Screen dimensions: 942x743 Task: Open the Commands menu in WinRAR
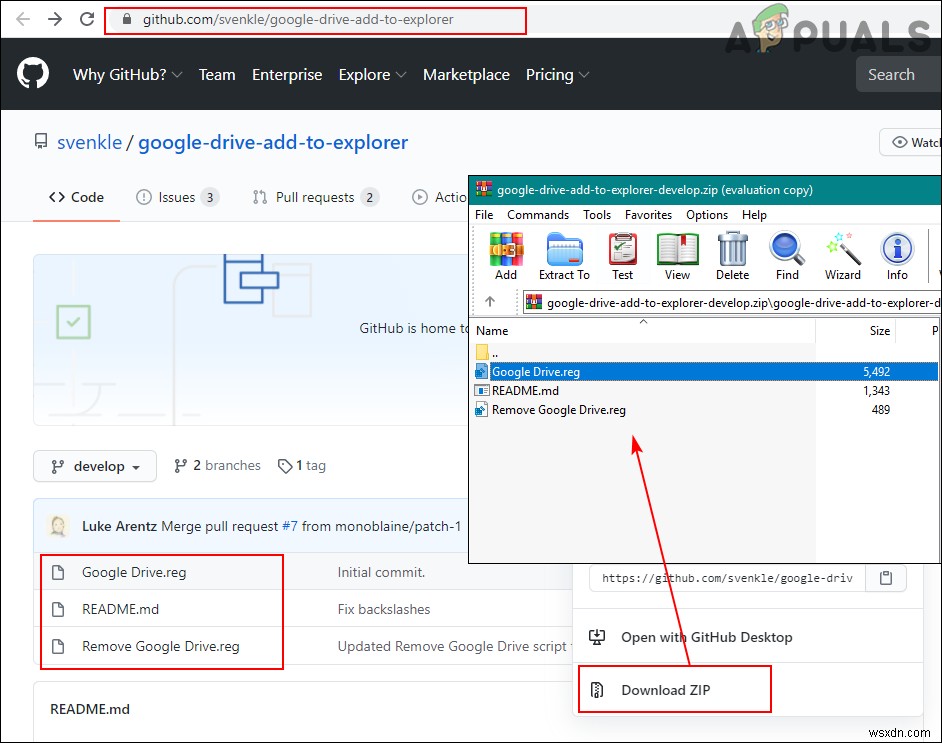click(538, 214)
